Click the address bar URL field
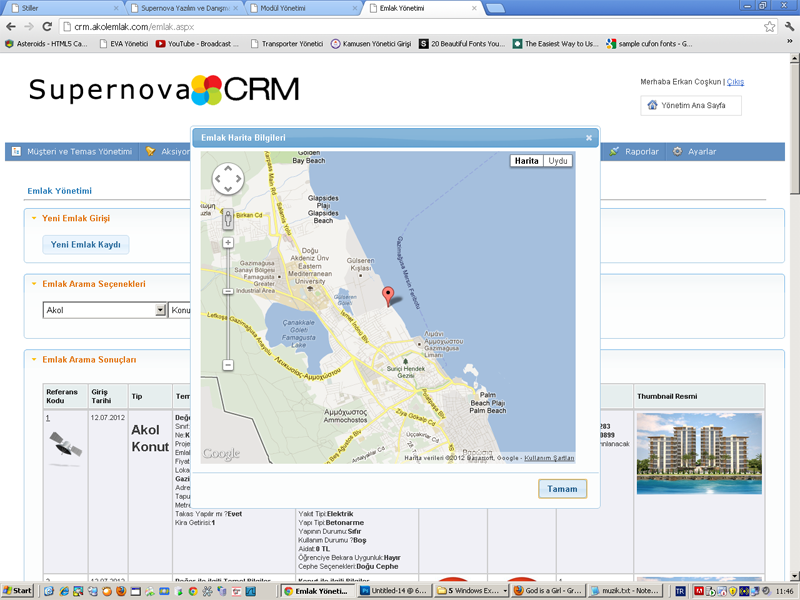800x600 pixels. 413,27
